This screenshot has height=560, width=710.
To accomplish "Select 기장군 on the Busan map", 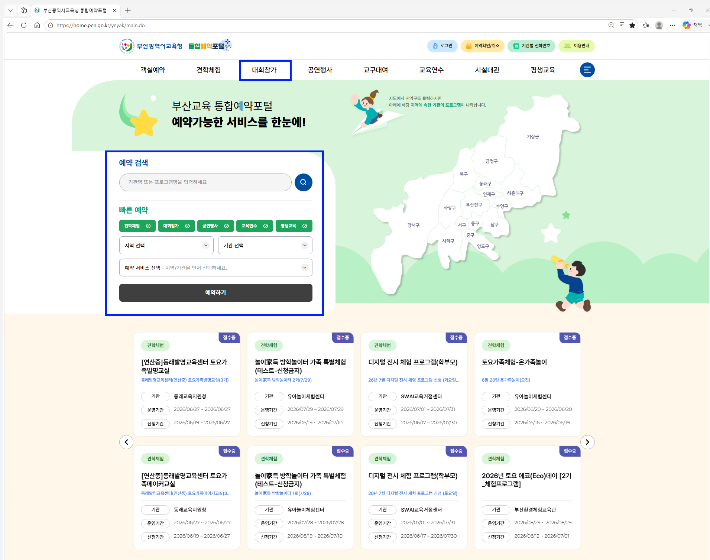I will (532, 136).
